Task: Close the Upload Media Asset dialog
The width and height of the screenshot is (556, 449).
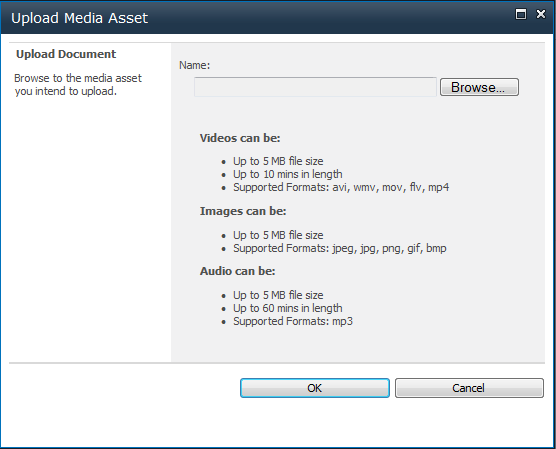Action: tap(541, 14)
